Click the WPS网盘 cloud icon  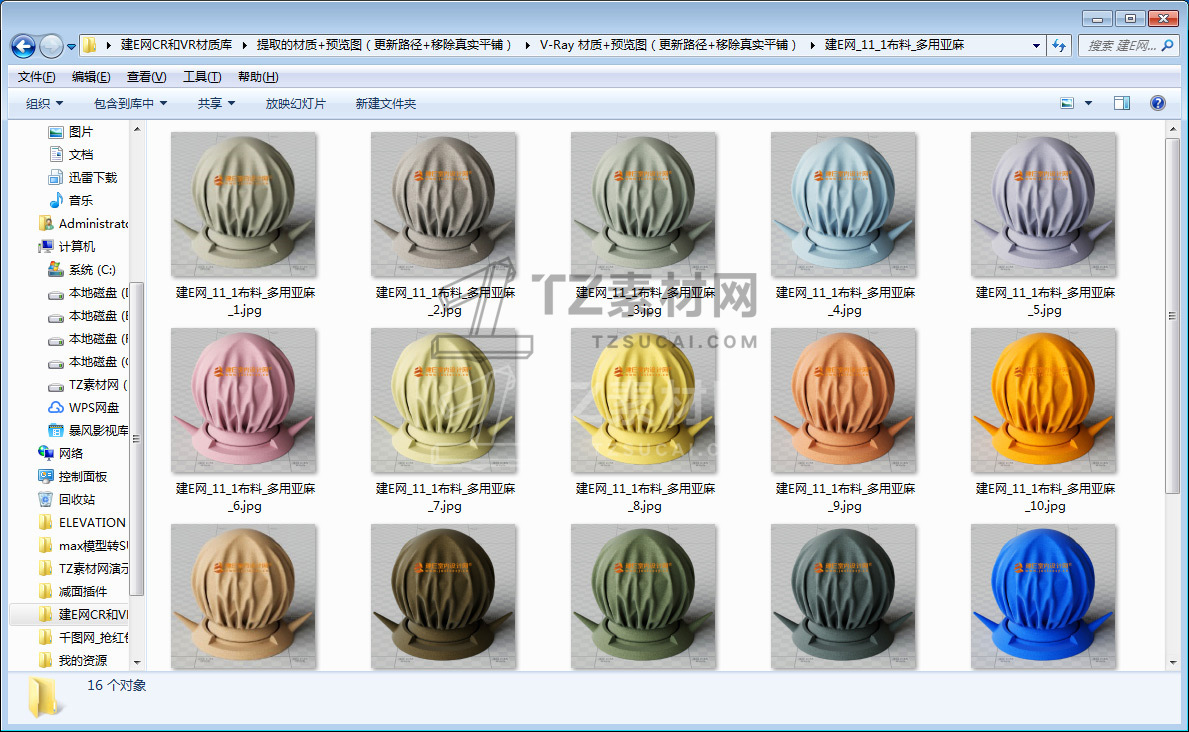[55, 407]
